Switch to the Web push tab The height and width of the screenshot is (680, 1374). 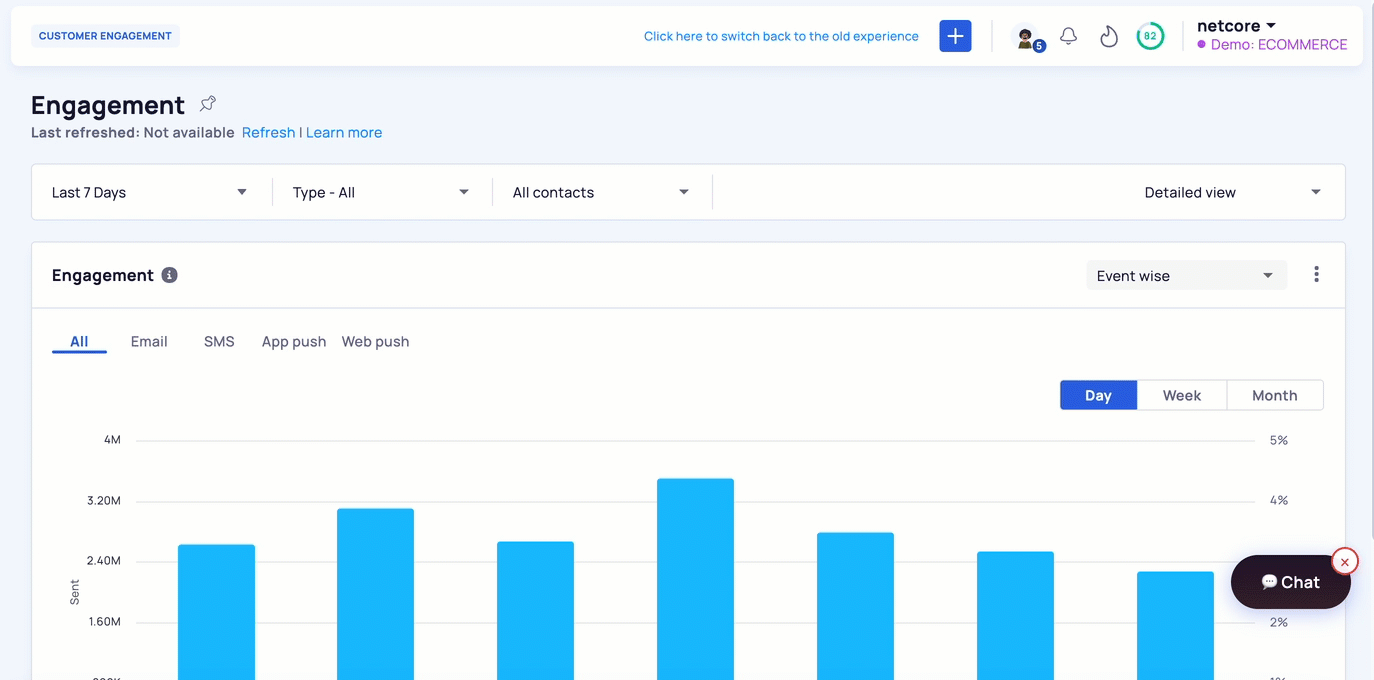coord(375,342)
